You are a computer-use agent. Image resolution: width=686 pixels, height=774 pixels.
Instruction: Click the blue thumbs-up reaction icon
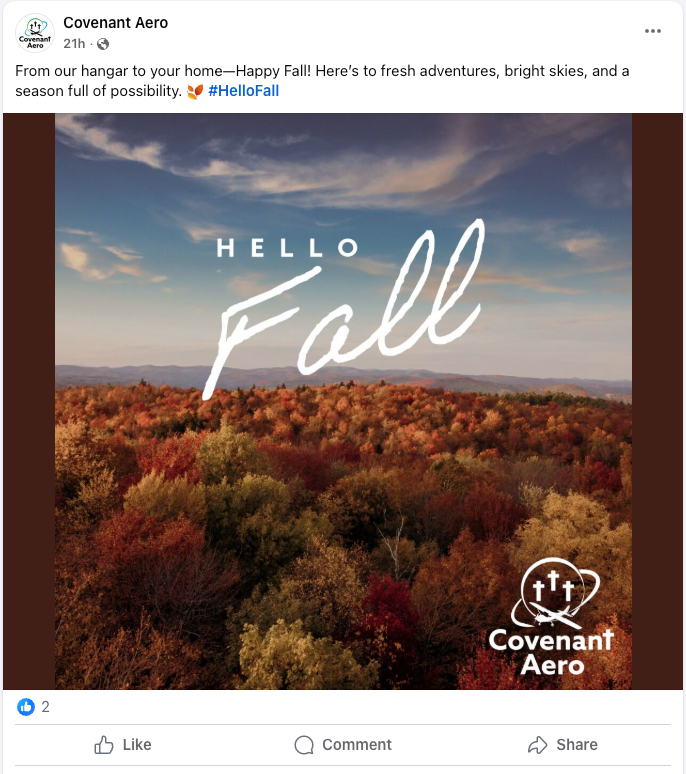[x=26, y=707]
